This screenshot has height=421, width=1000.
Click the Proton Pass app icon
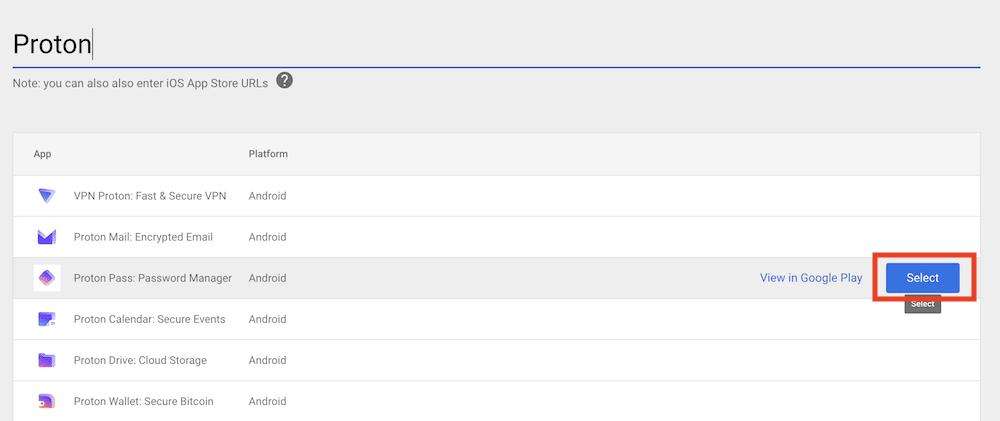47,278
